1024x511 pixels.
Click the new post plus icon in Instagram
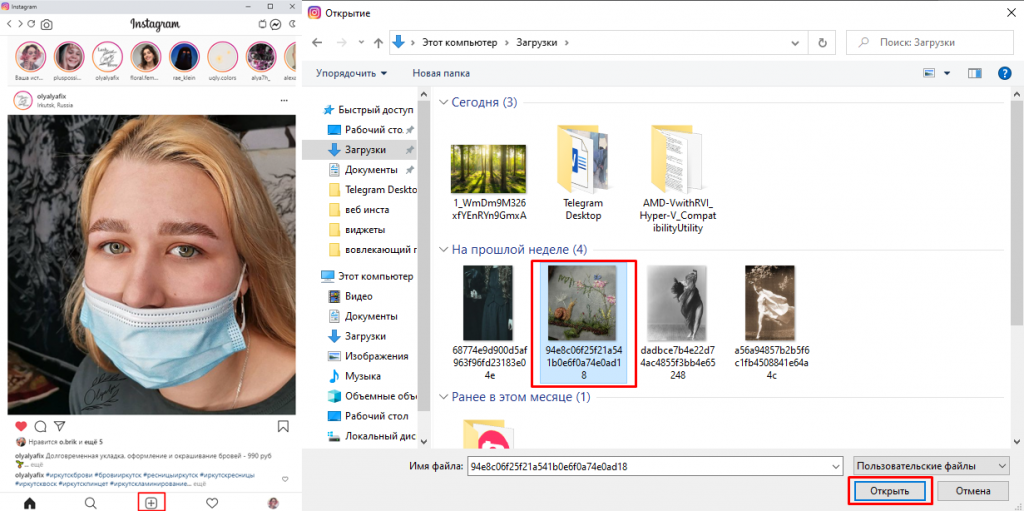tap(151, 503)
